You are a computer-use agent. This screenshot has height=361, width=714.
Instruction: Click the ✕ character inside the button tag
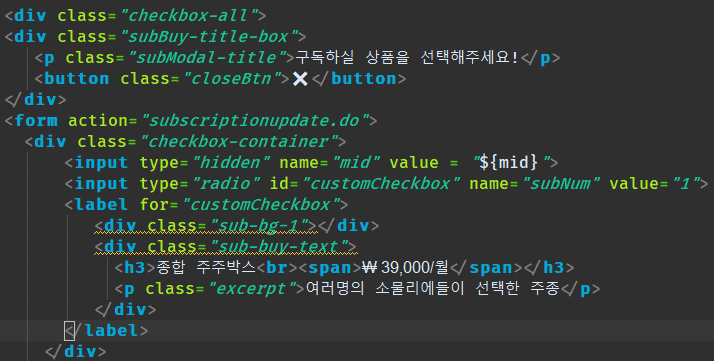pyautogui.click(x=300, y=79)
